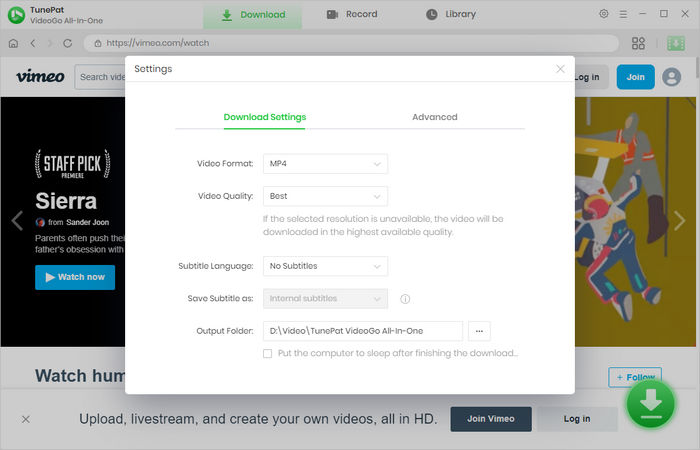
Task: Open the Save Subtitle as dropdown
Action: pyautogui.click(x=325, y=299)
